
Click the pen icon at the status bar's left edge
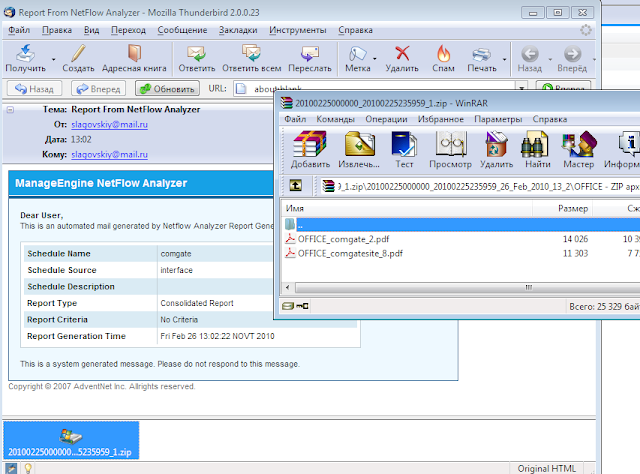coord(11,468)
